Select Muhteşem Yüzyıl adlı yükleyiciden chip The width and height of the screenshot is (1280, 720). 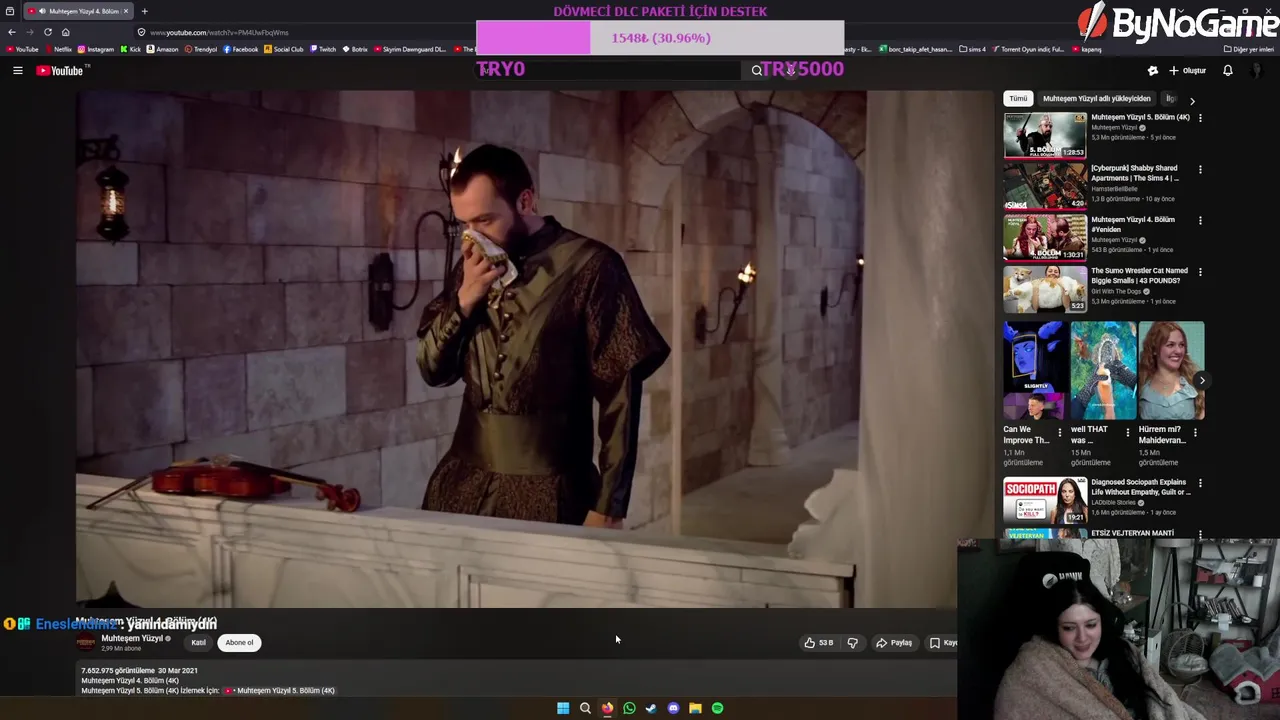coord(1096,98)
